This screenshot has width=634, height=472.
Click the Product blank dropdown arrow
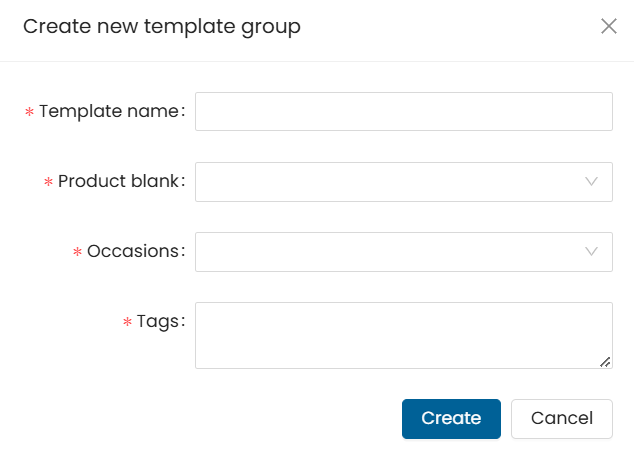click(x=592, y=181)
